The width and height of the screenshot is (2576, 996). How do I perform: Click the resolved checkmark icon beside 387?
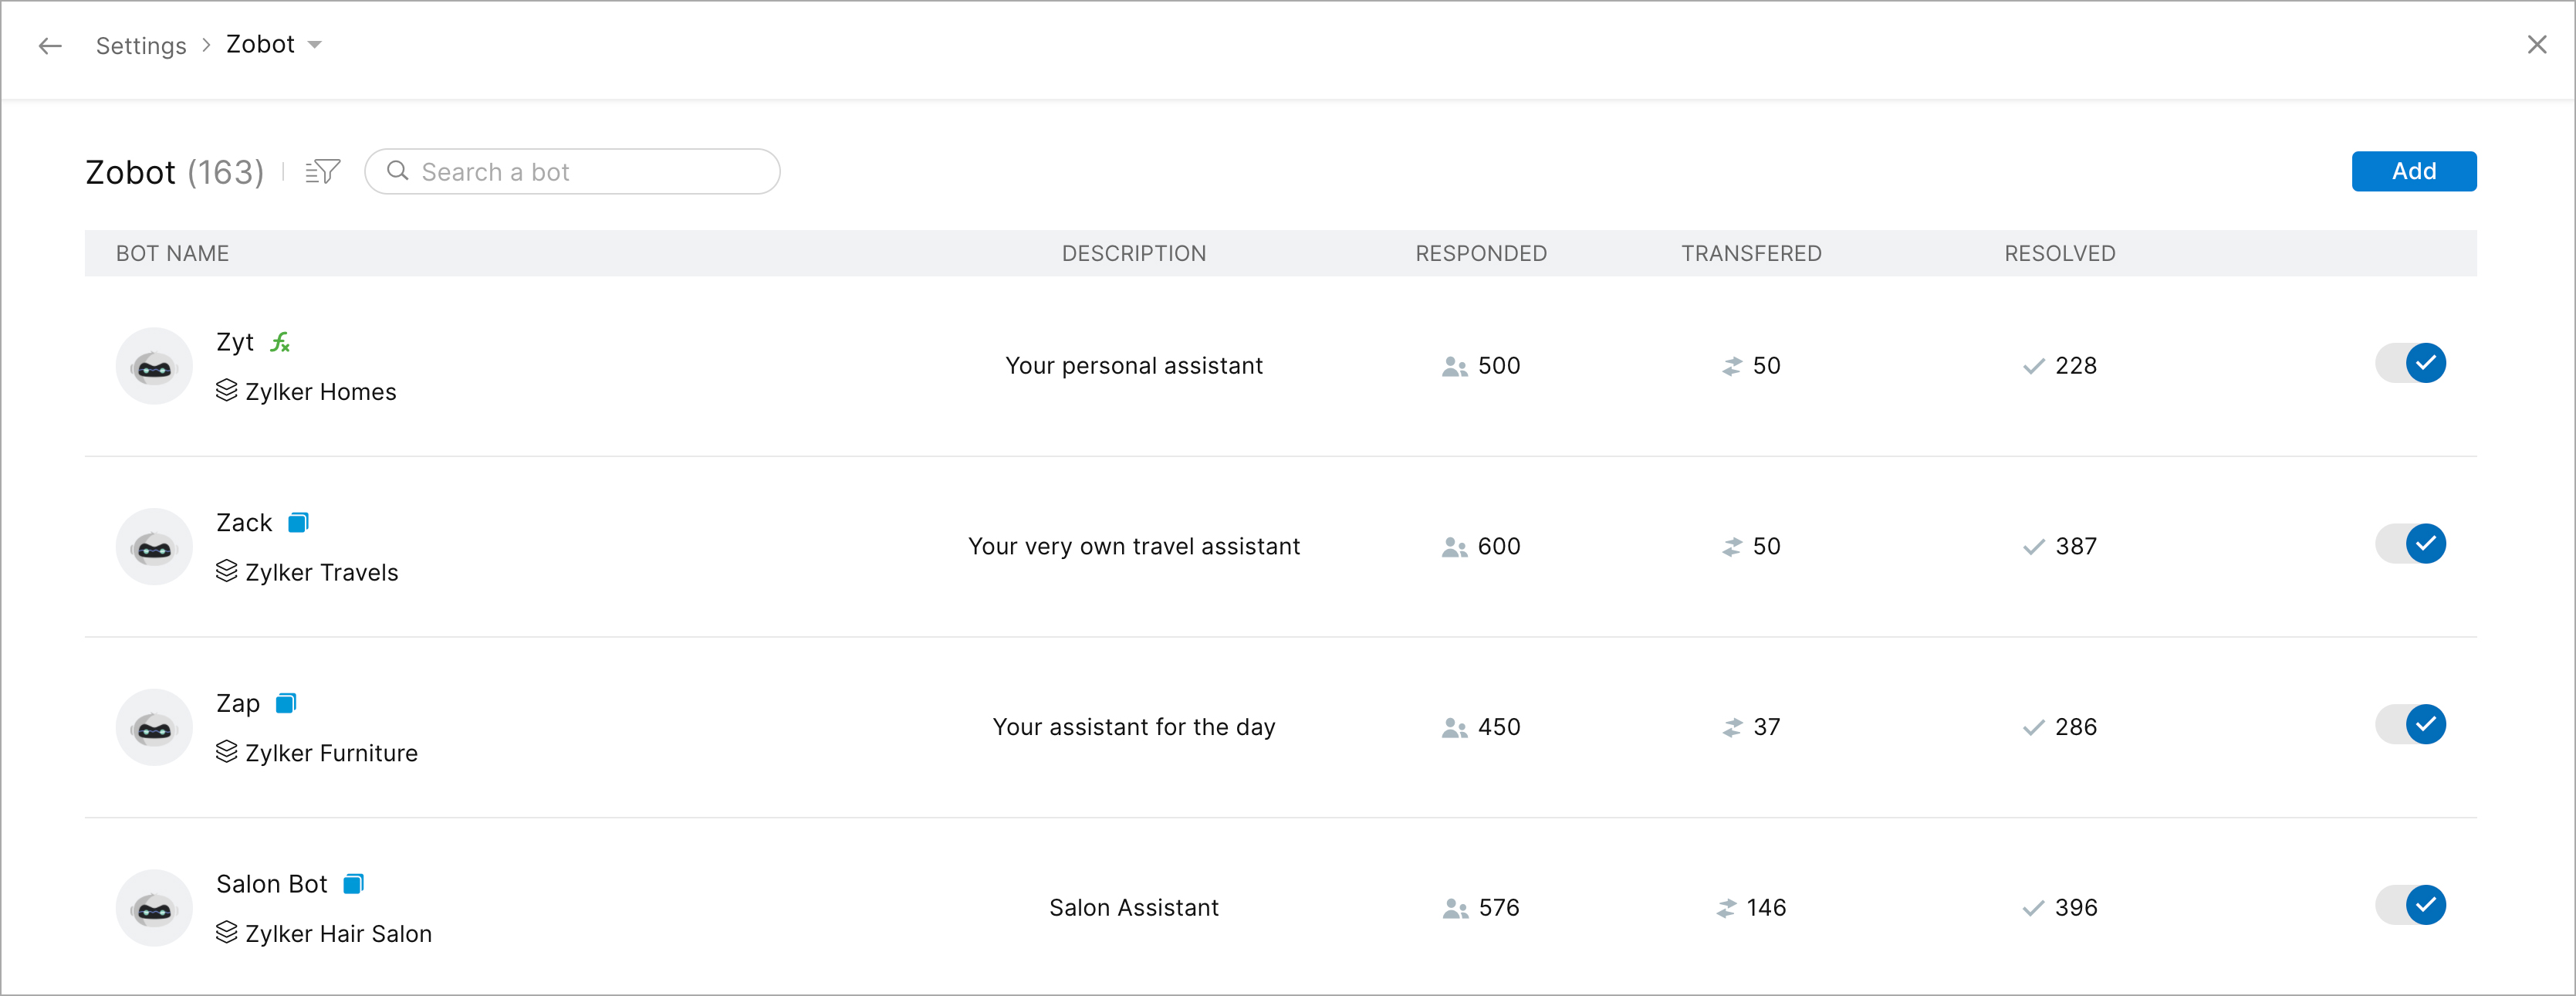point(2033,548)
